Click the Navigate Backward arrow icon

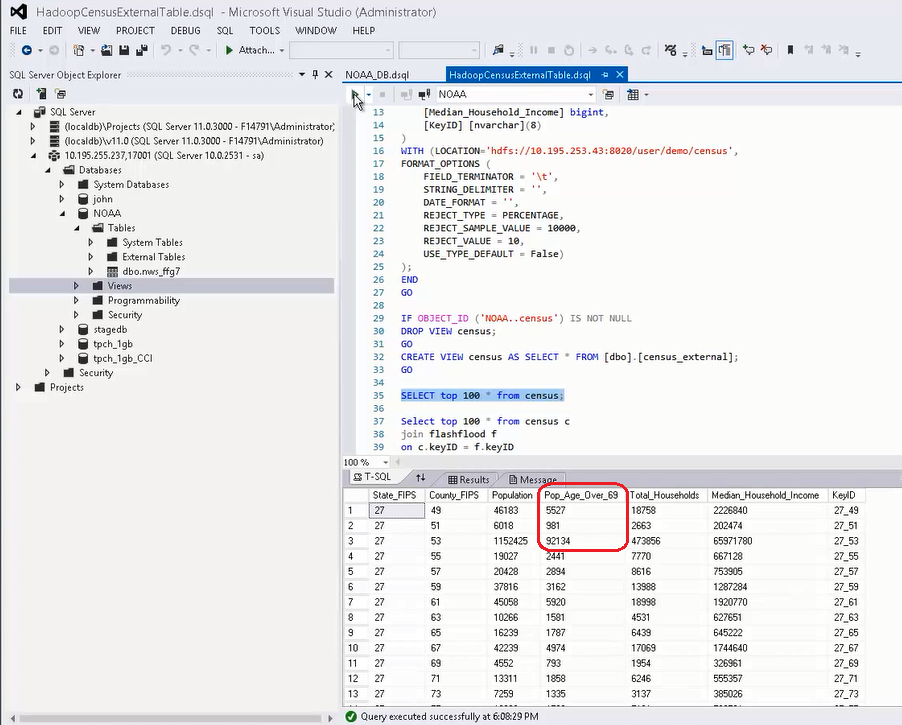26,51
